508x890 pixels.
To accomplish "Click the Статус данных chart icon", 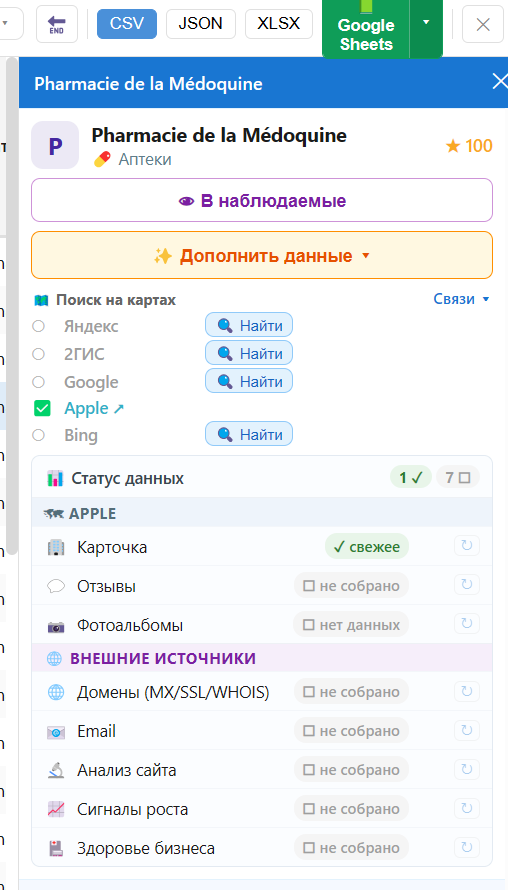I will click(x=55, y=478).
